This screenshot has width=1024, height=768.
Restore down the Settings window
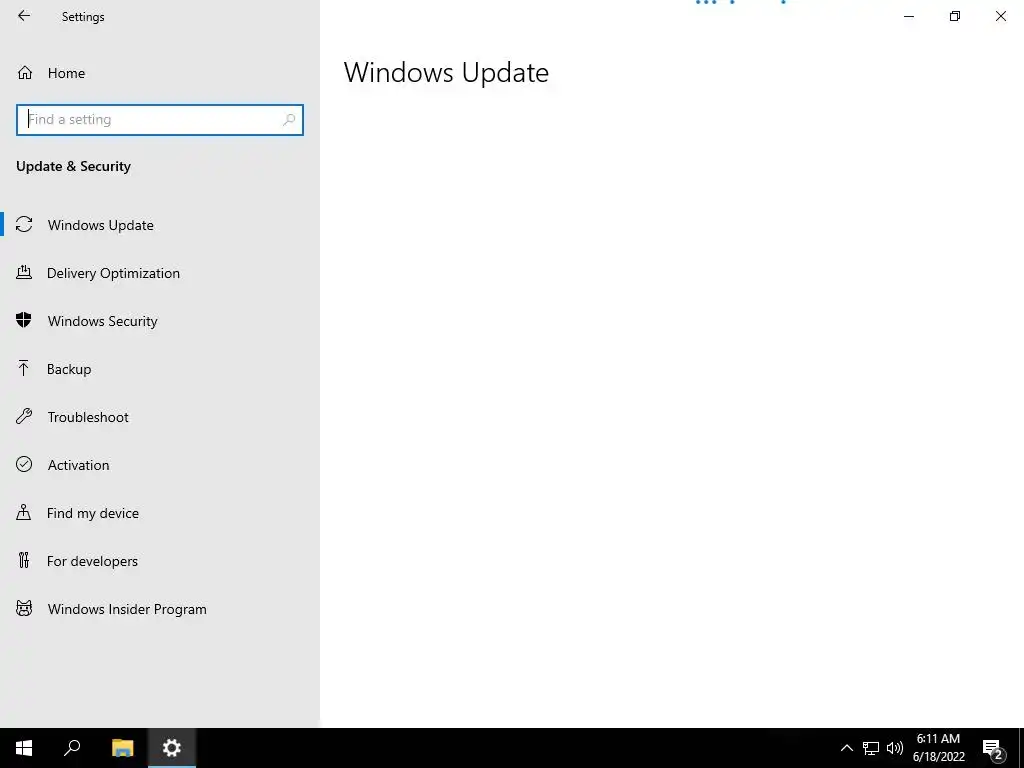click(955, 16)
